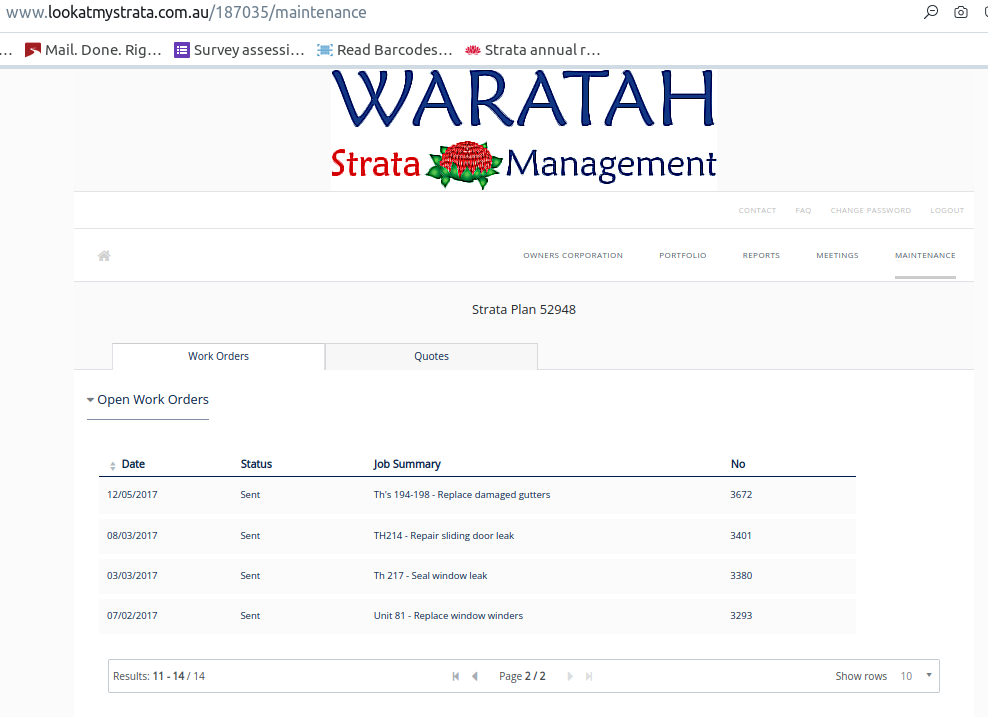The image size is (988, 717).
Task: Click the browser address bar URL
Action: click(187, 12)
